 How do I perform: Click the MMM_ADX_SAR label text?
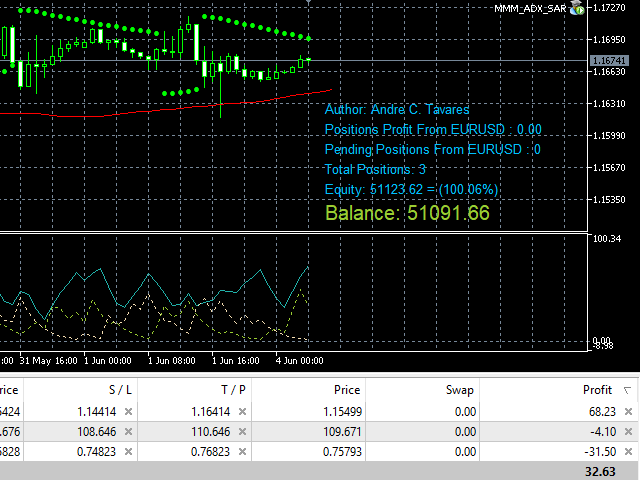tap(531, 8)
